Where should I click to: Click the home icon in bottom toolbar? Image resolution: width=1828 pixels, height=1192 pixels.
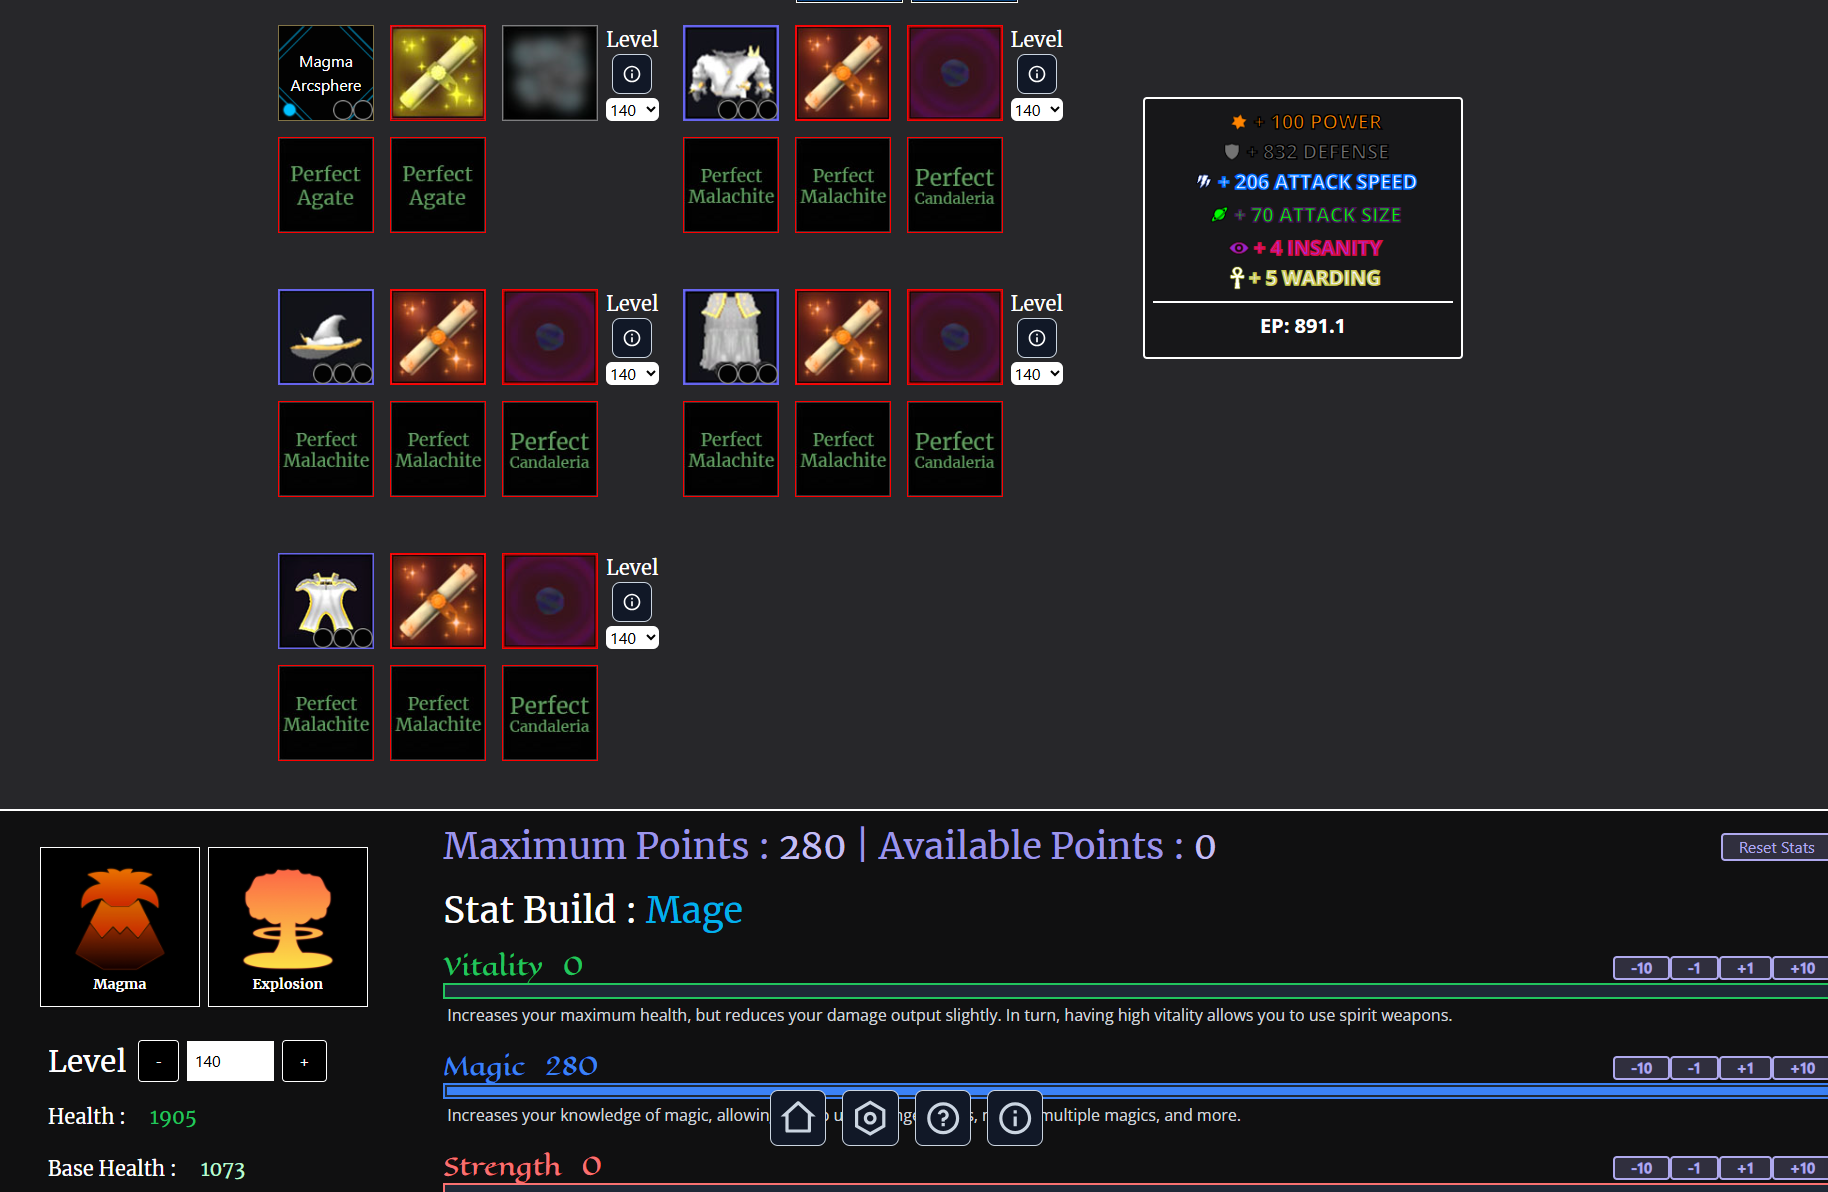pyautogui.click(x=798, y=1118)
